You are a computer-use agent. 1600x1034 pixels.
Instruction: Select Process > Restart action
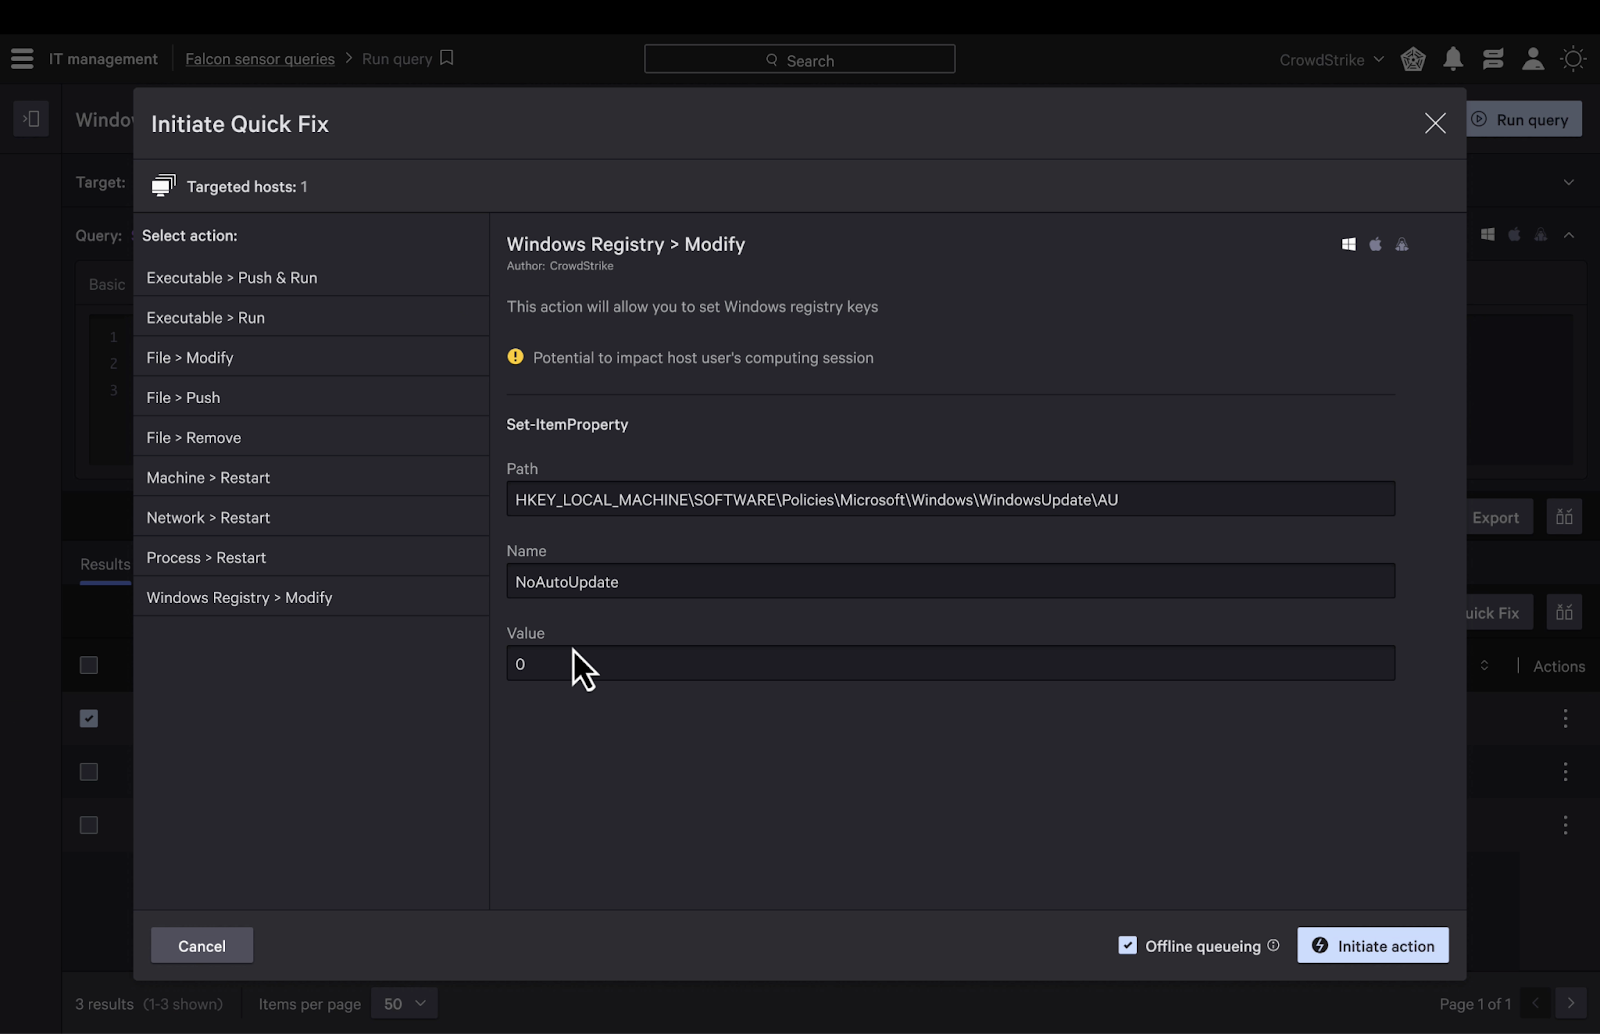[x=311, y=557]
